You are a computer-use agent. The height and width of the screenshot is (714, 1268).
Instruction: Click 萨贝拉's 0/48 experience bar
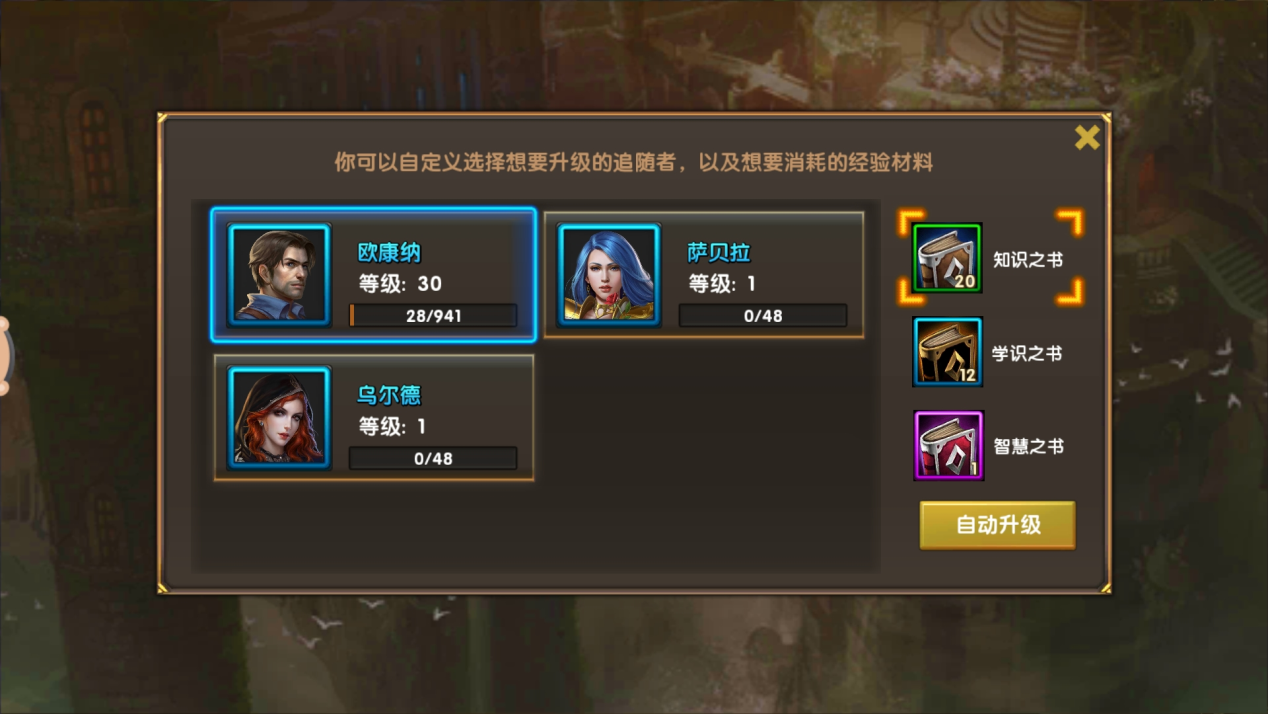click(763, 316)
